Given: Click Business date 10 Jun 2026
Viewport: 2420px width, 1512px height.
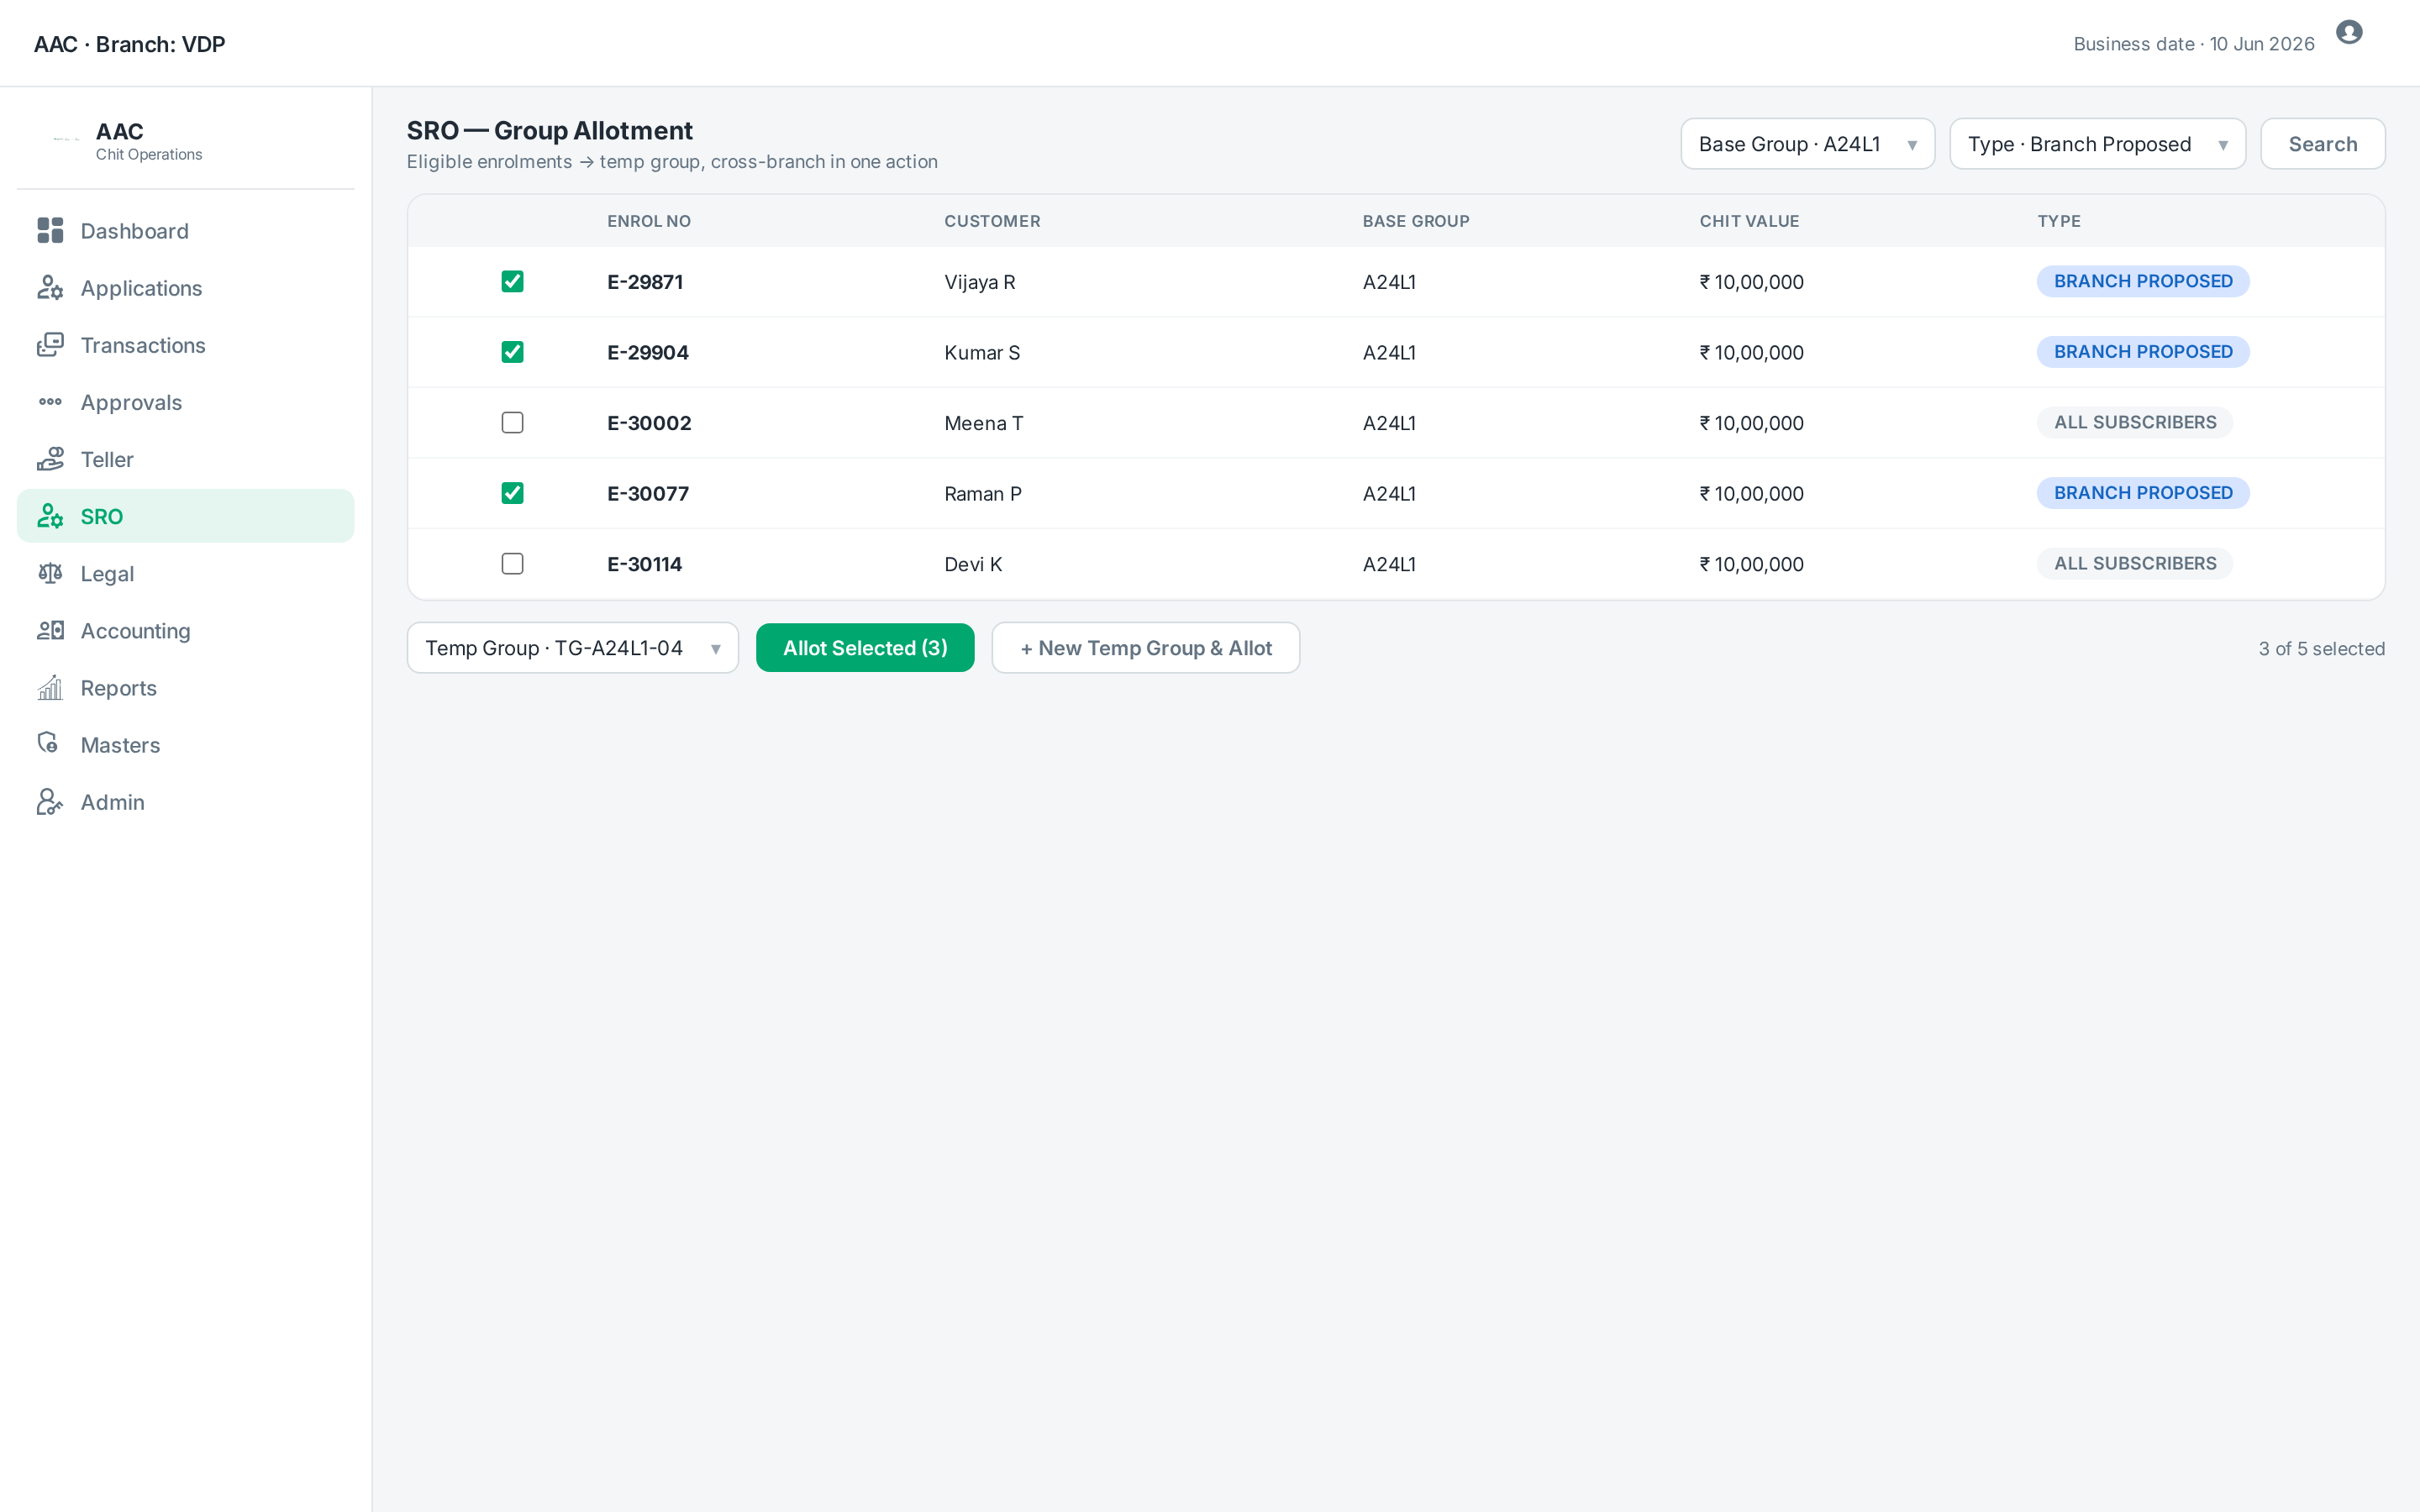Looking at the screenshot, I should [2194, 44].
